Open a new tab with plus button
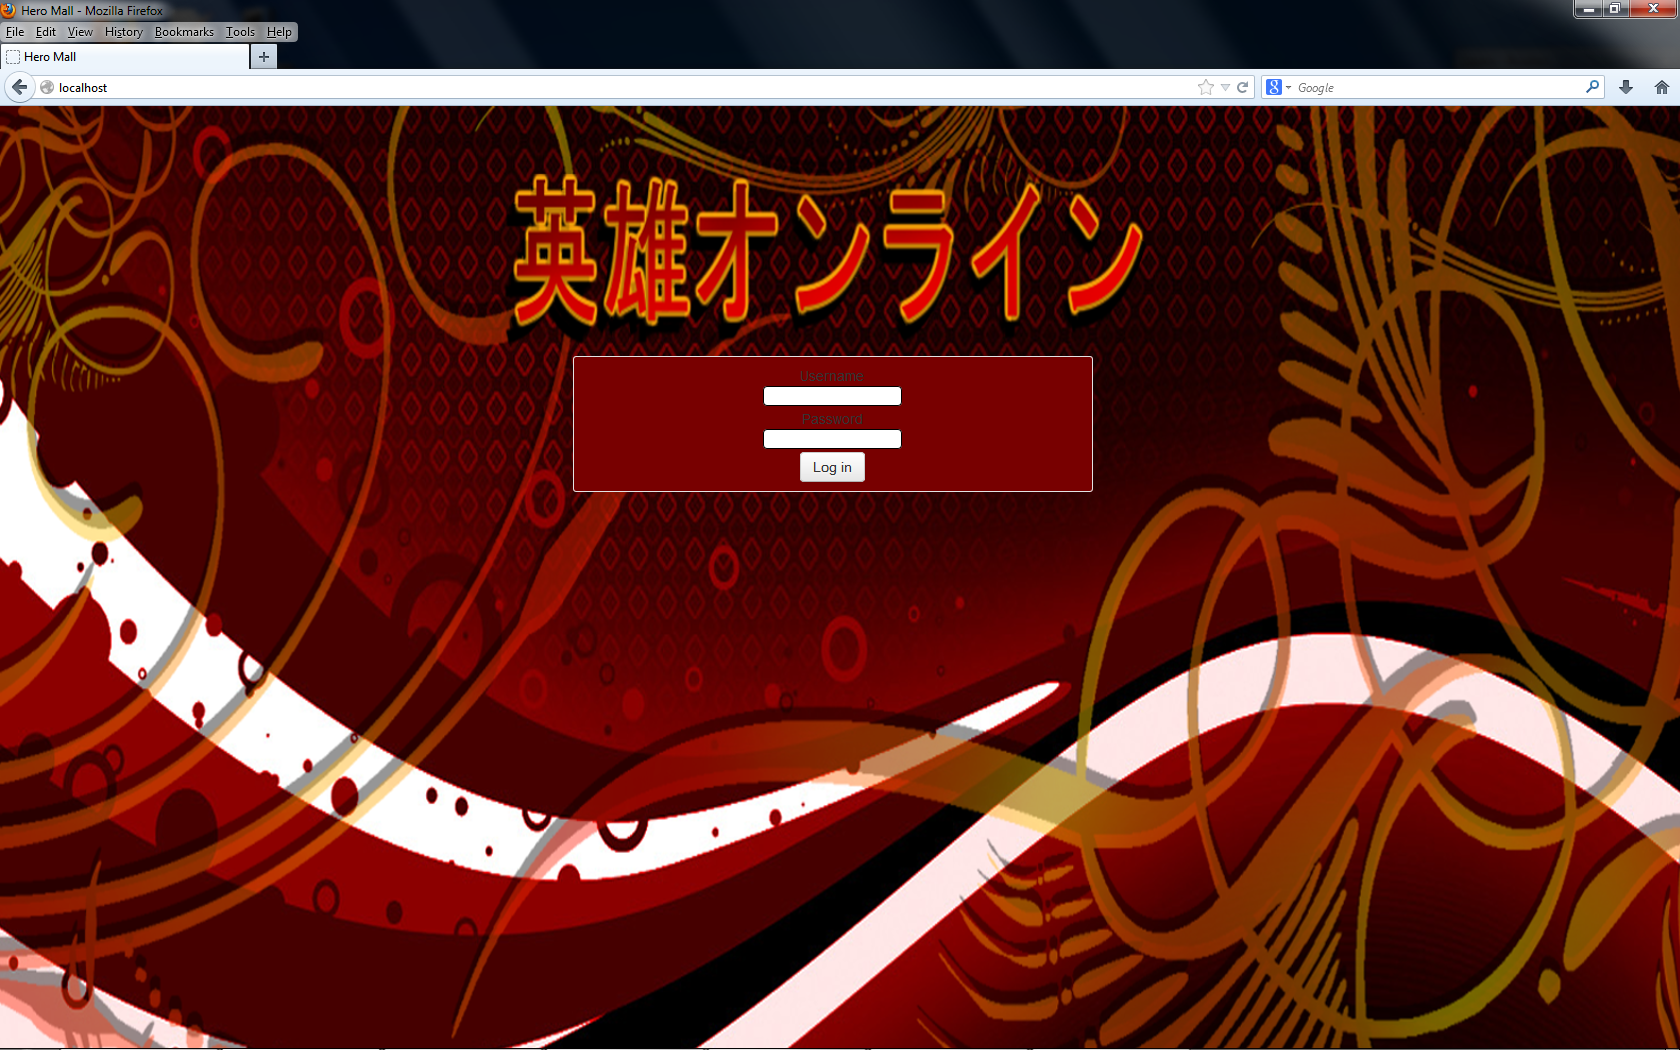The image size is (1680, 1050). click(264, 57)
